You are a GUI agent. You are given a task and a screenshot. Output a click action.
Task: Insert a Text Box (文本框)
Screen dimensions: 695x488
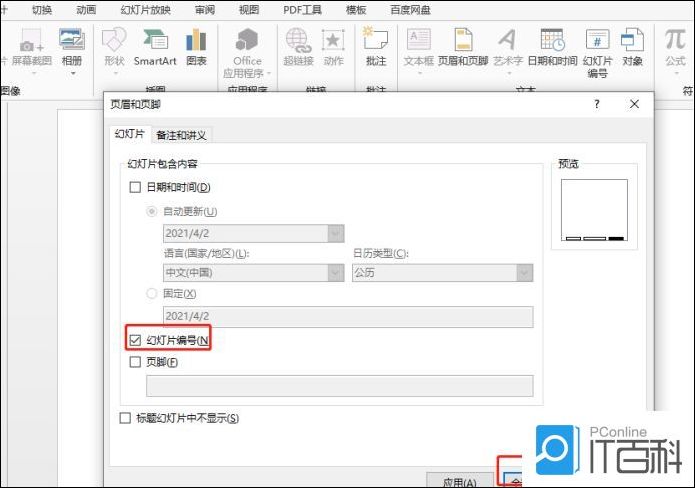coord(418,49)
